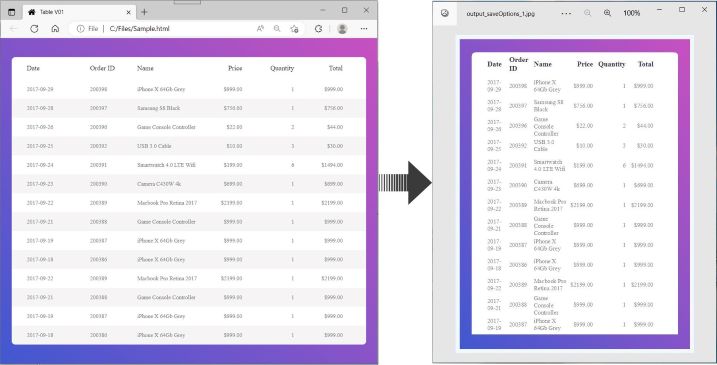
Task: Click $10.00 price in image viewer
Action: click(584, 145)
